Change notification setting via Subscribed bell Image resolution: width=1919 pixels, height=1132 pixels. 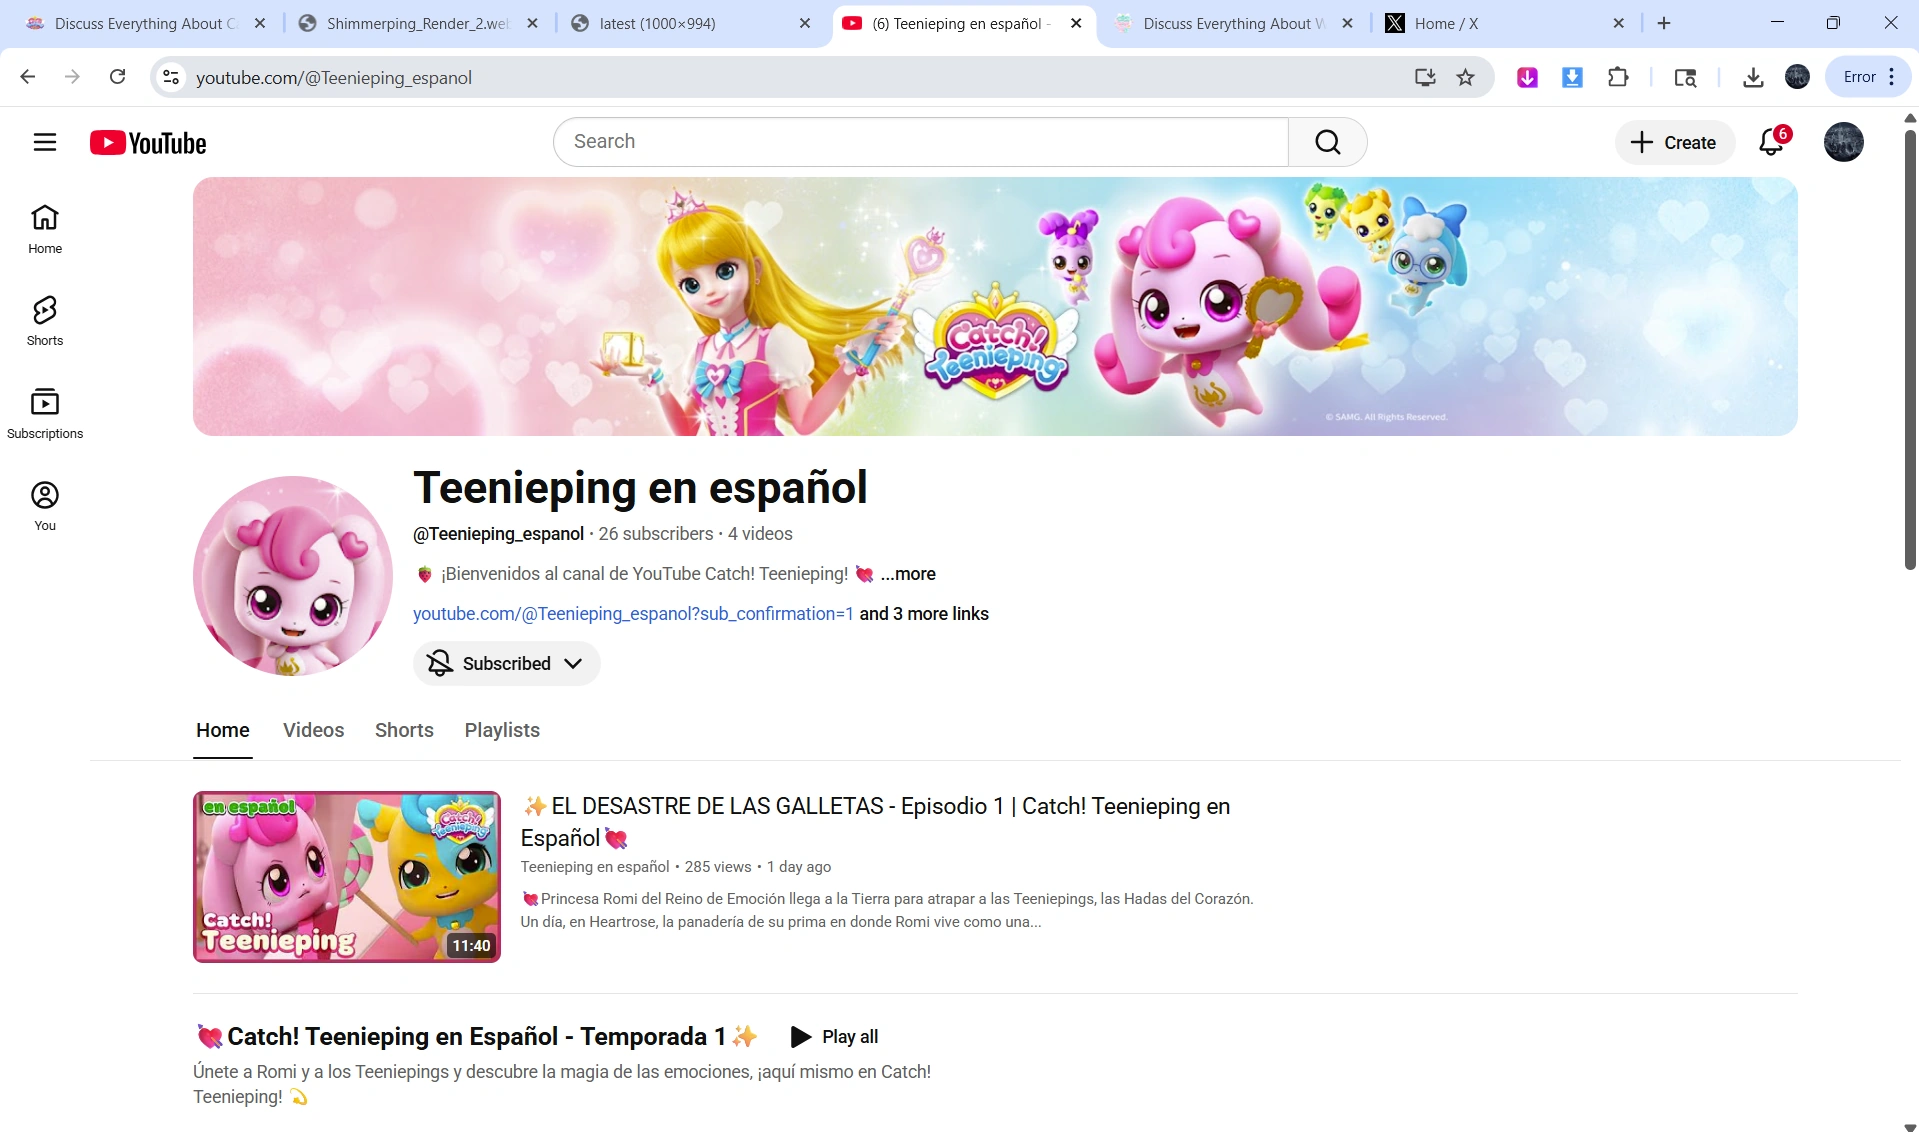tap(438, 663)
